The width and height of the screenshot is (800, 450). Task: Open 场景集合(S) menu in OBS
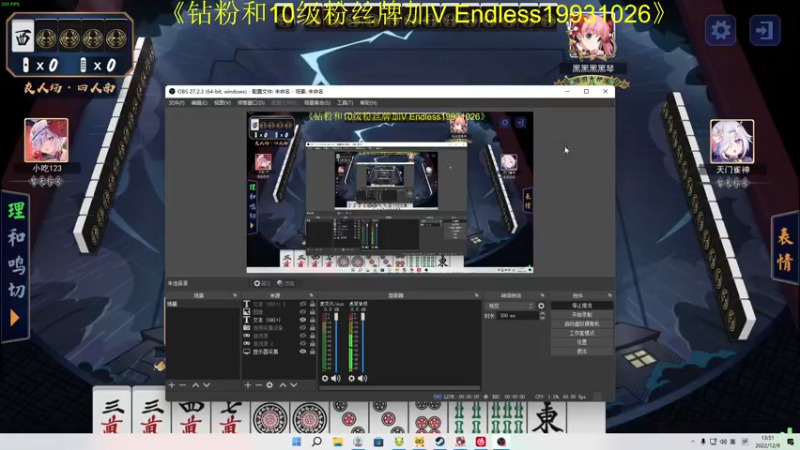317,103
